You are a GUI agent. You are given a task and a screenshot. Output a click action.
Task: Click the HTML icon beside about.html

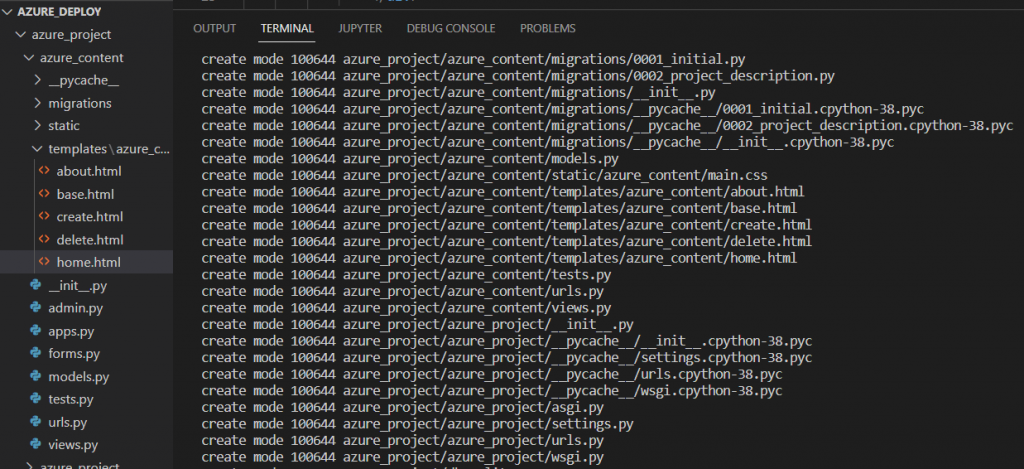coord(44,171)
